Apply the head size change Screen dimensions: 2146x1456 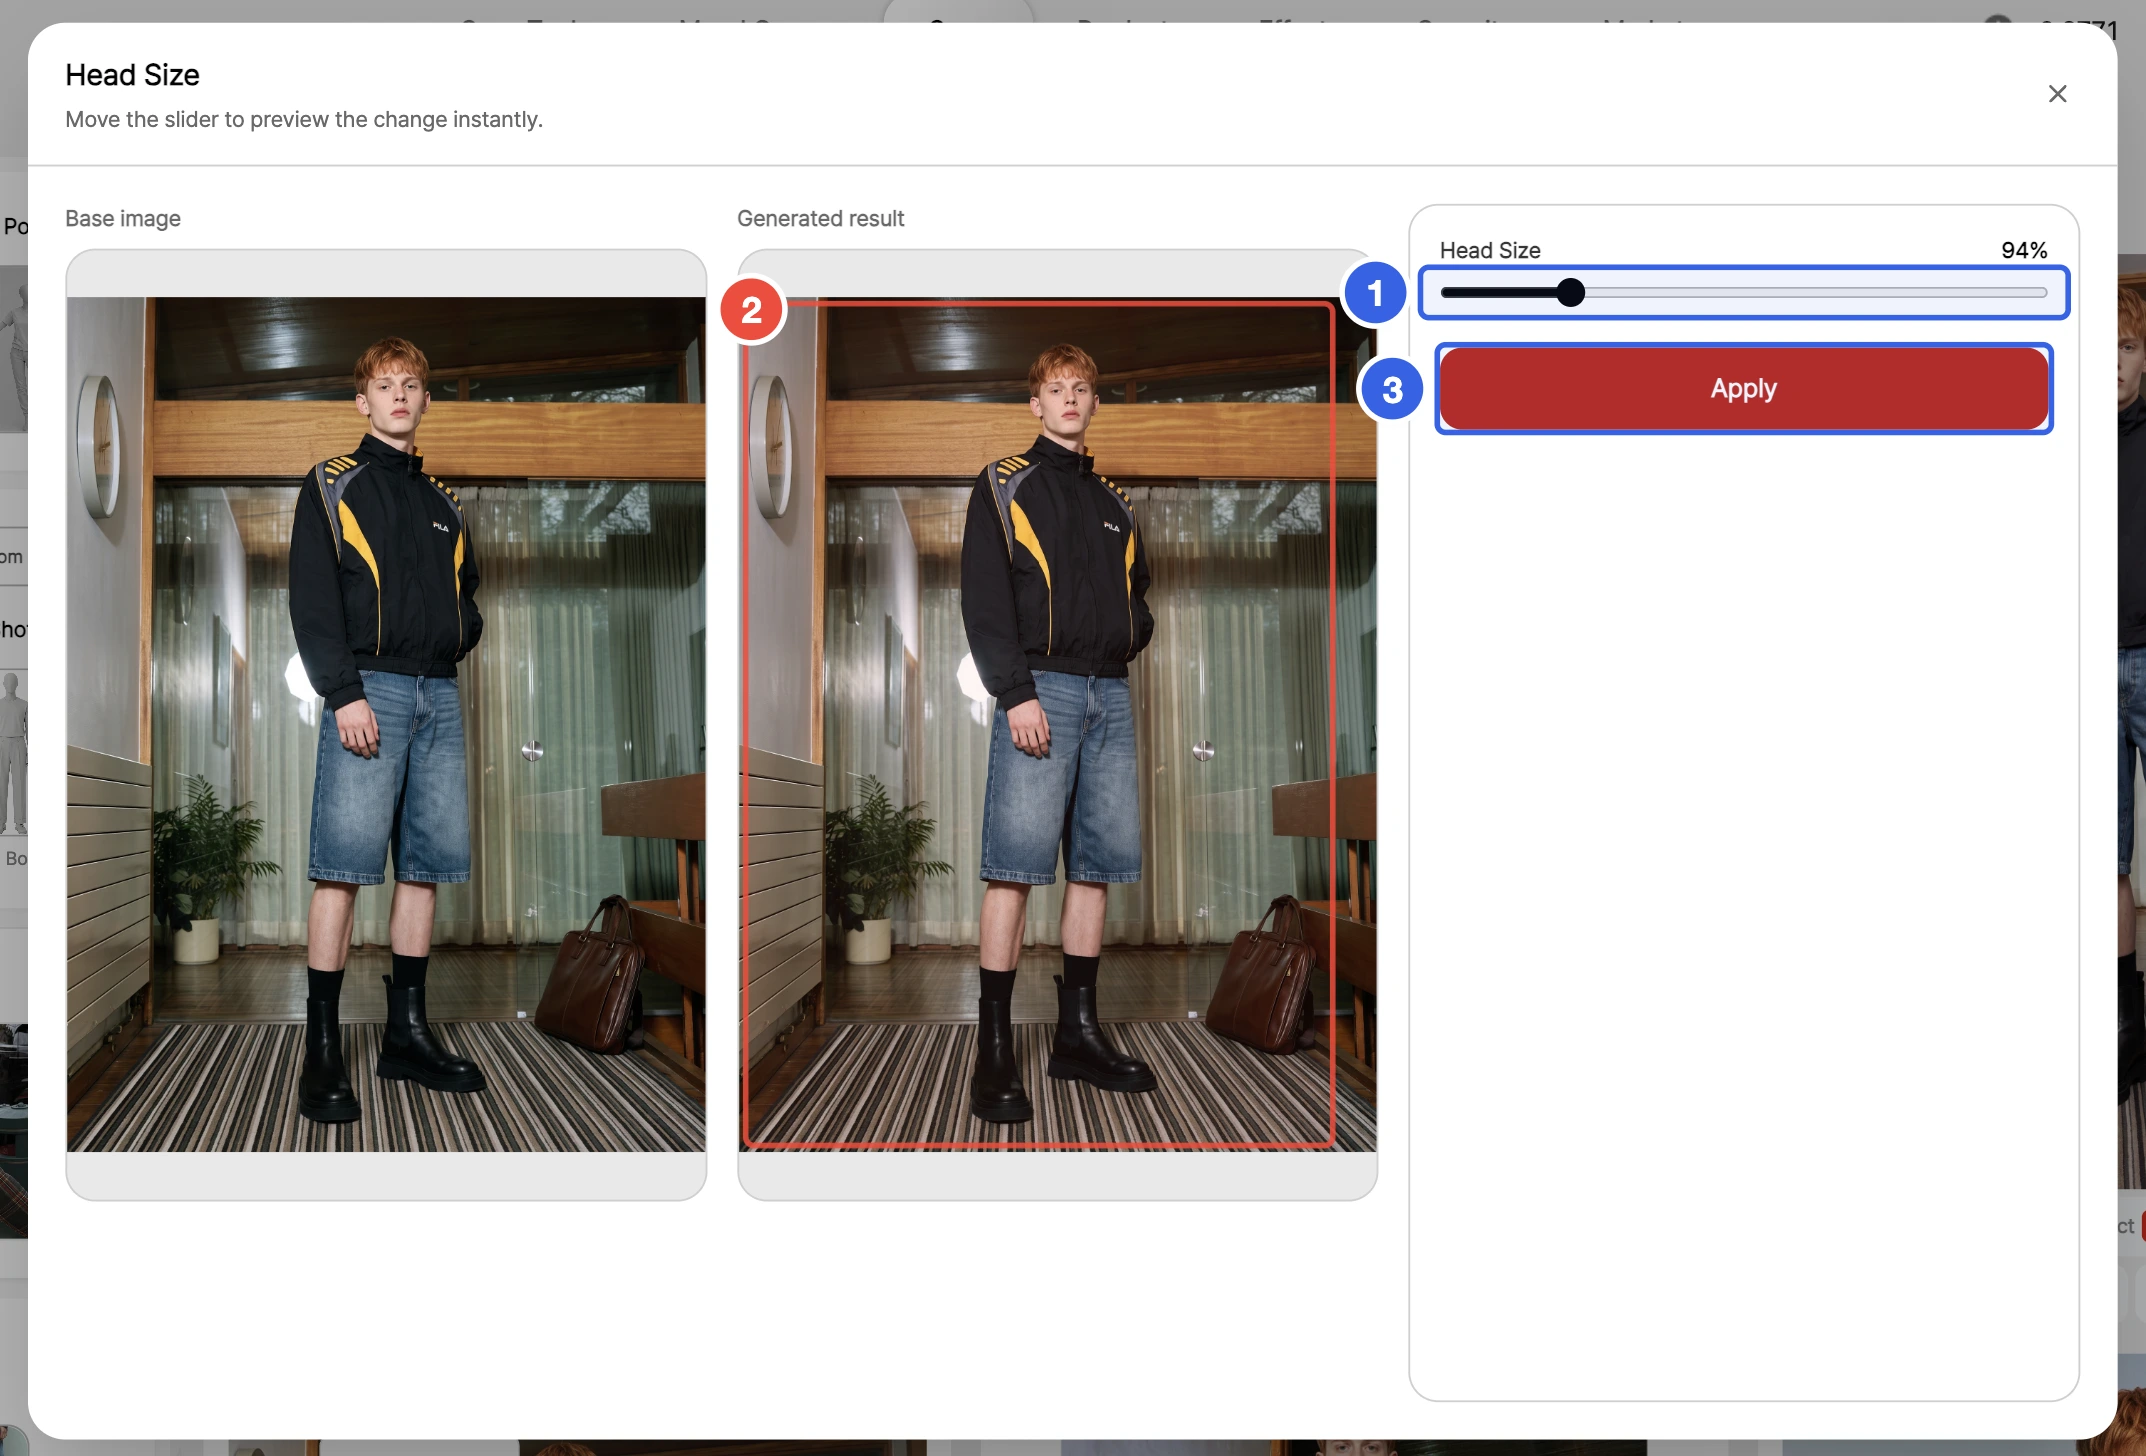[x=1744, y=388]
